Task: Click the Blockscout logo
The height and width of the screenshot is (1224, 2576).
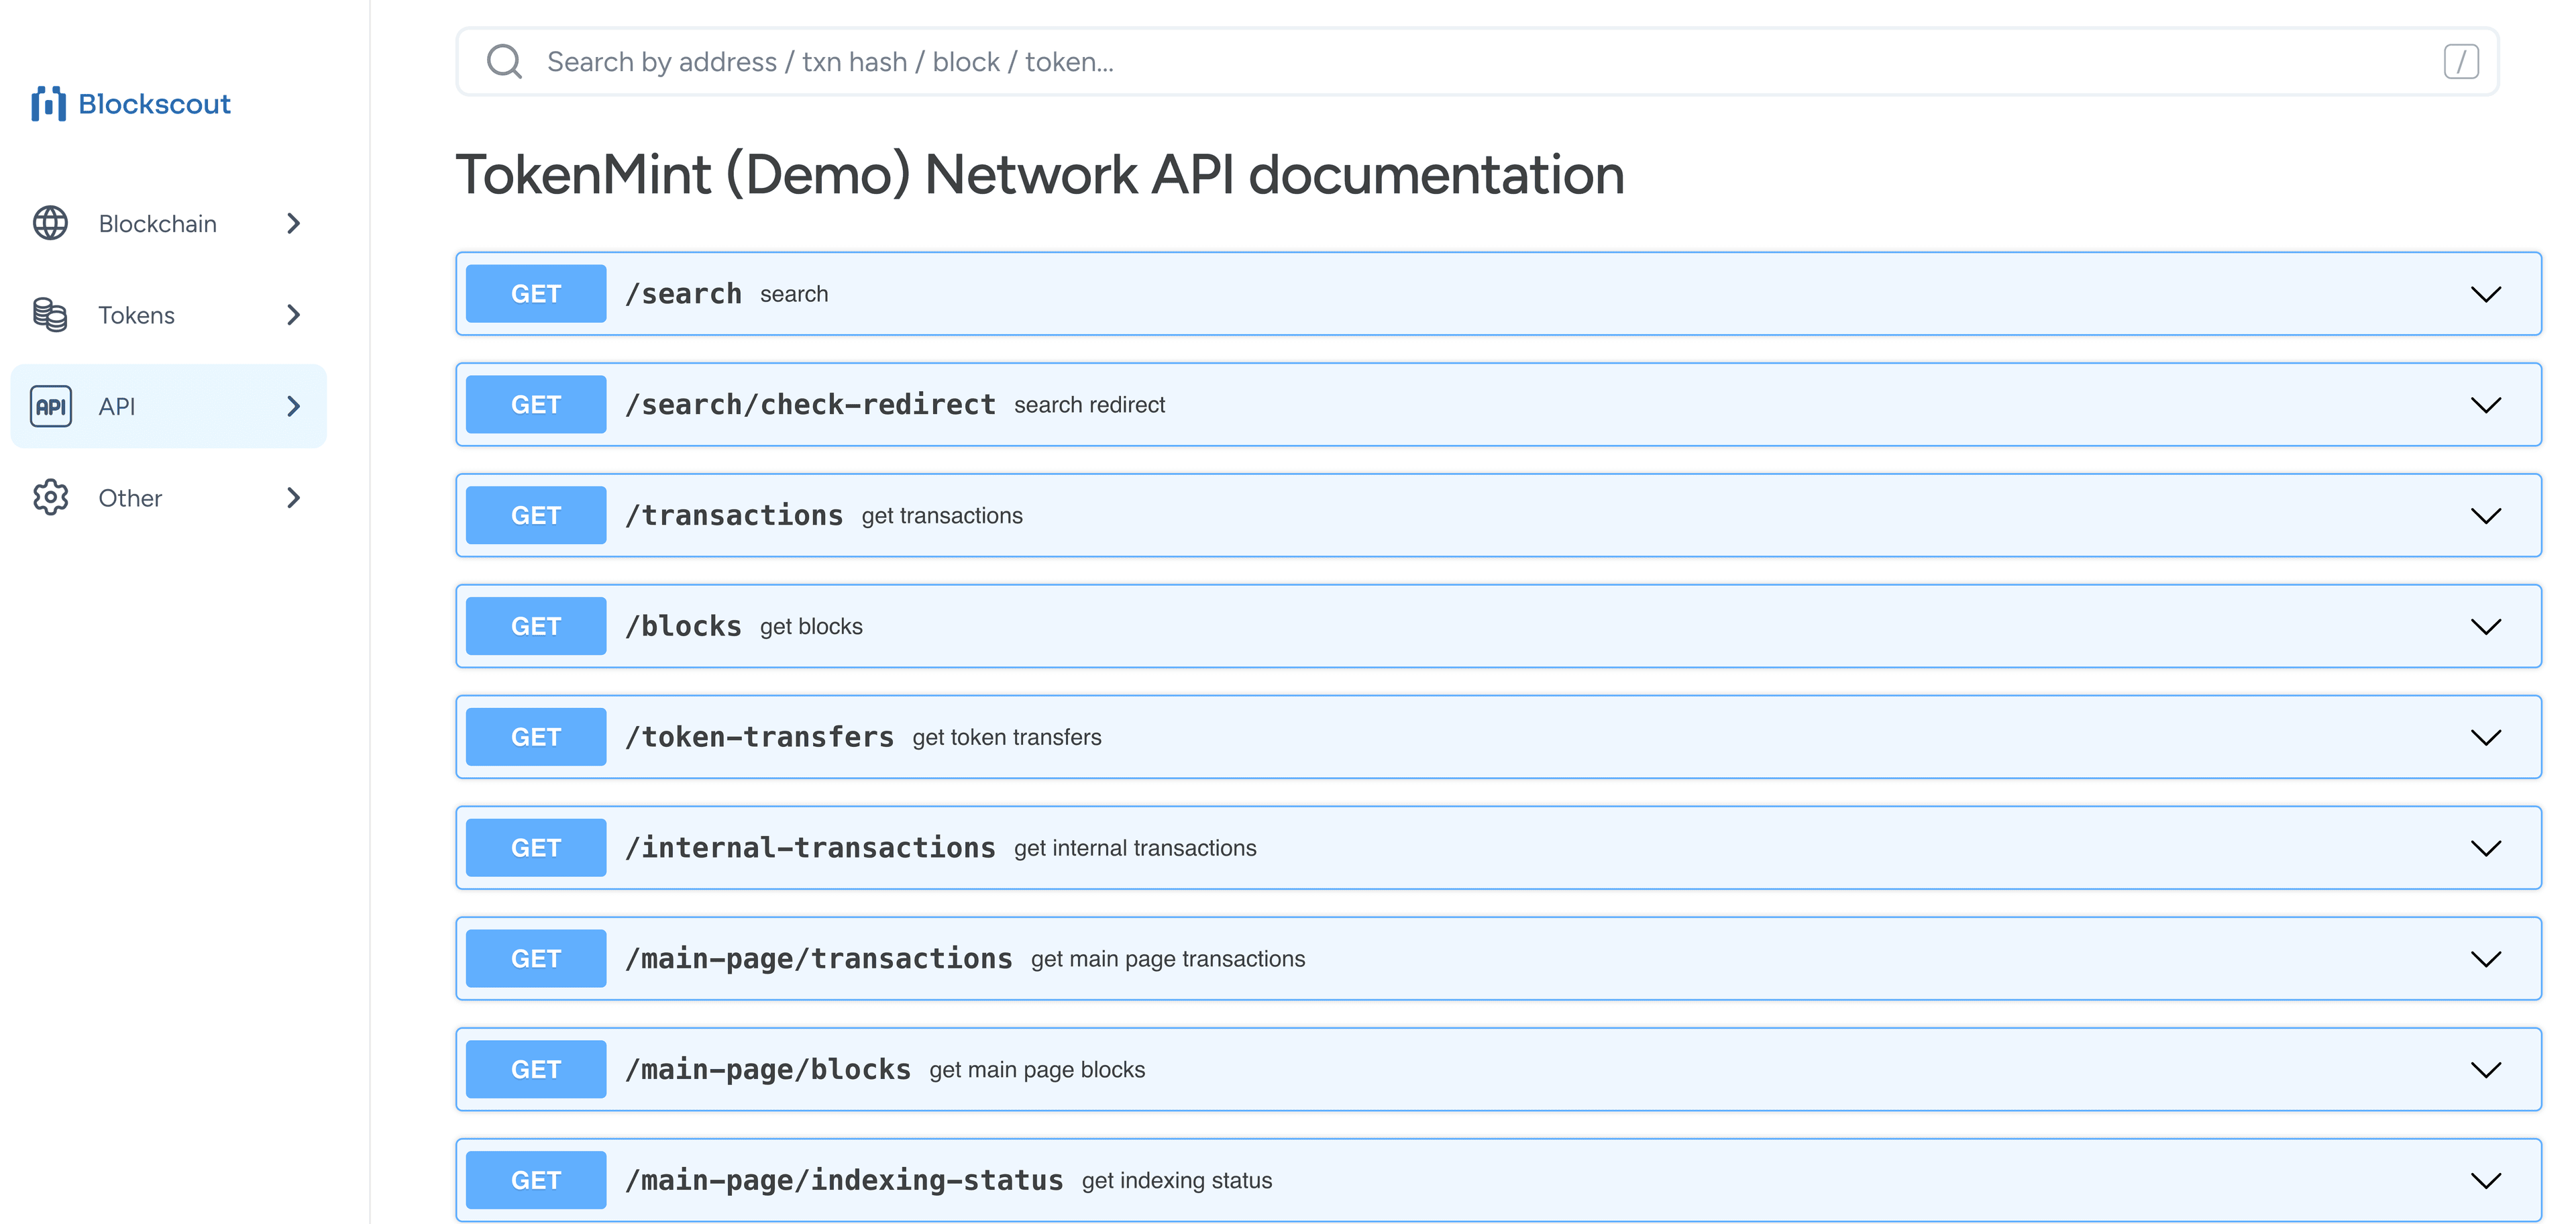Action: (x=131, y=104)
